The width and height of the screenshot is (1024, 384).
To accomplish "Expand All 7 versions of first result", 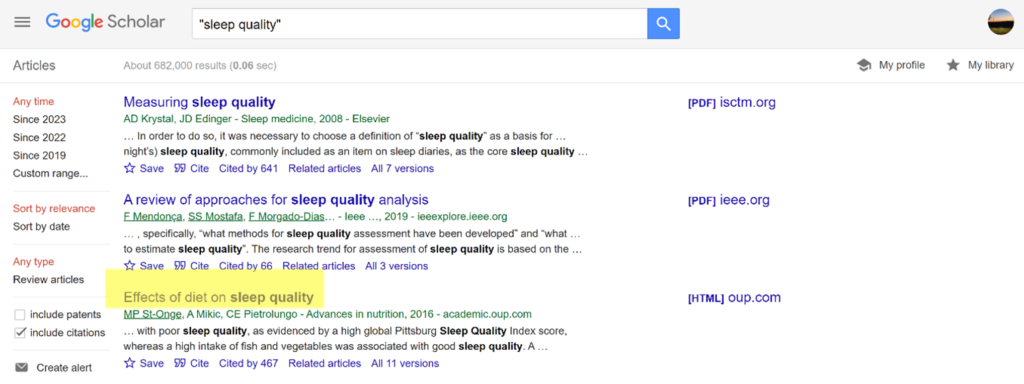I will [x=402, y=168].
